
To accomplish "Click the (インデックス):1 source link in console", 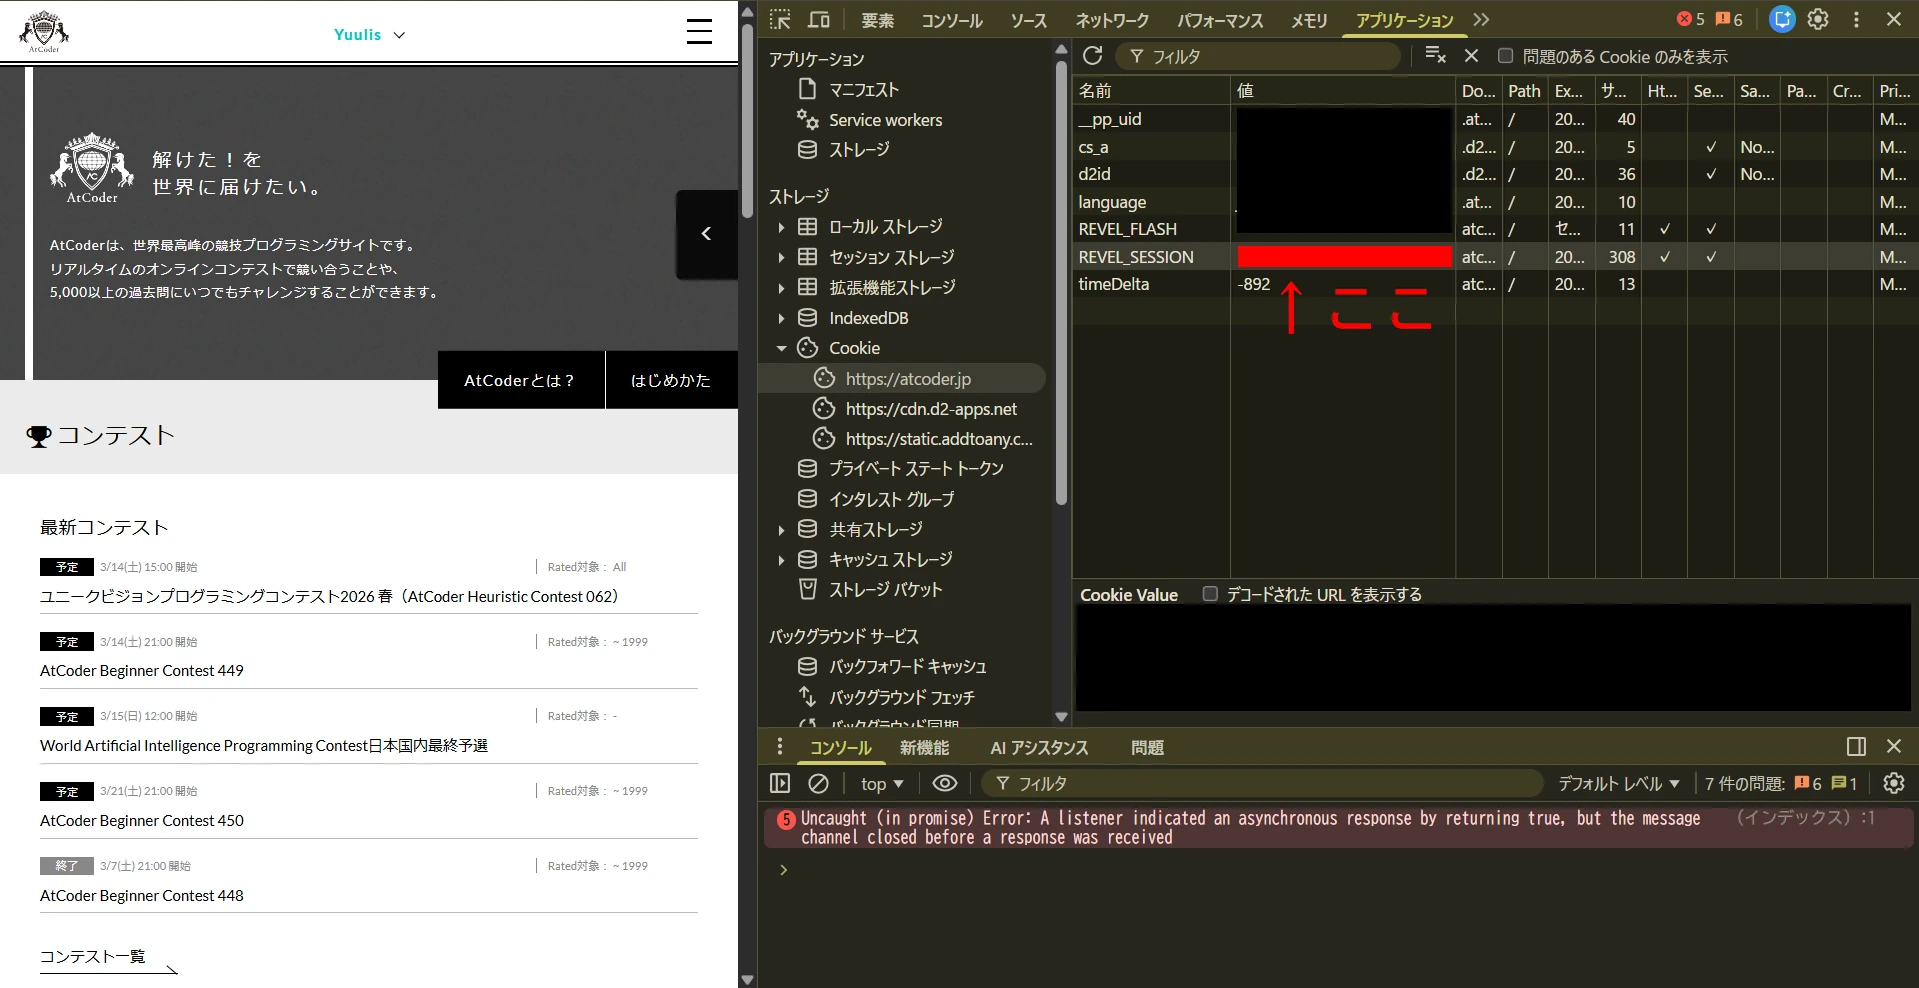I will (x=1805, y=817).
